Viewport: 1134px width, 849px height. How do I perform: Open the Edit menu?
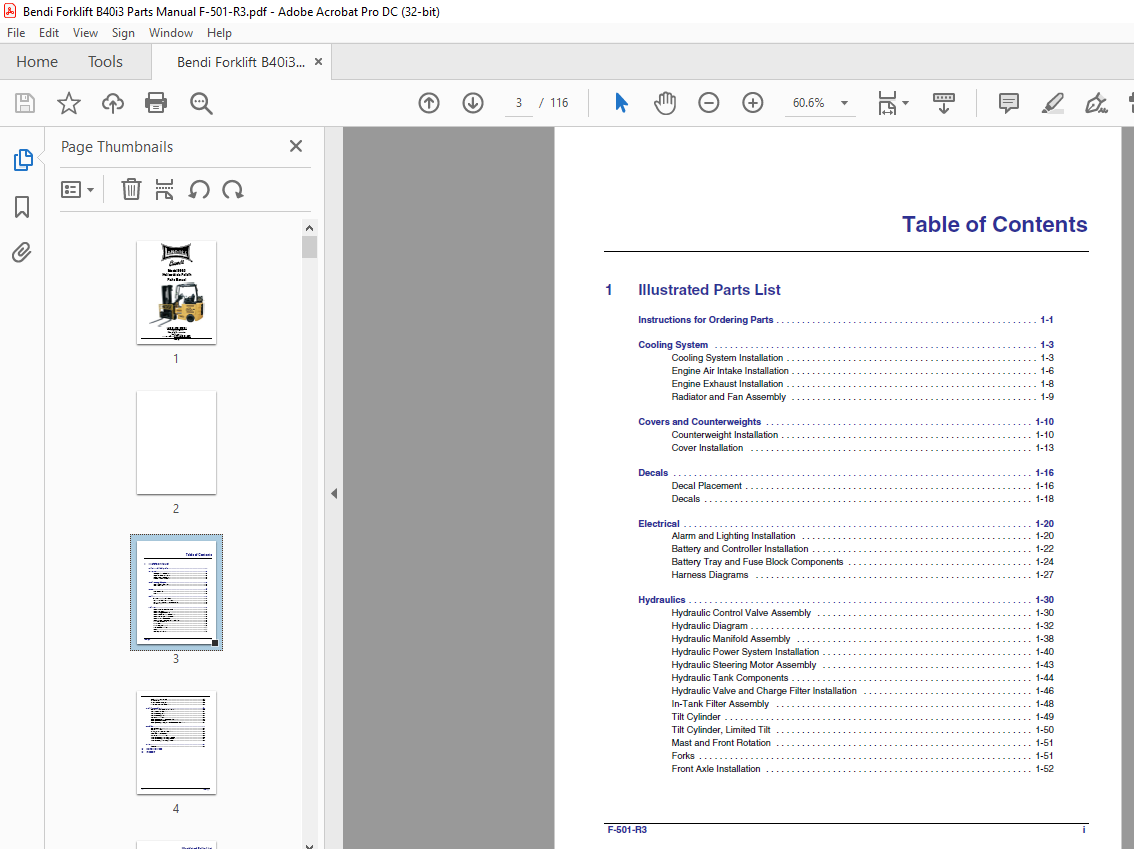49,33
